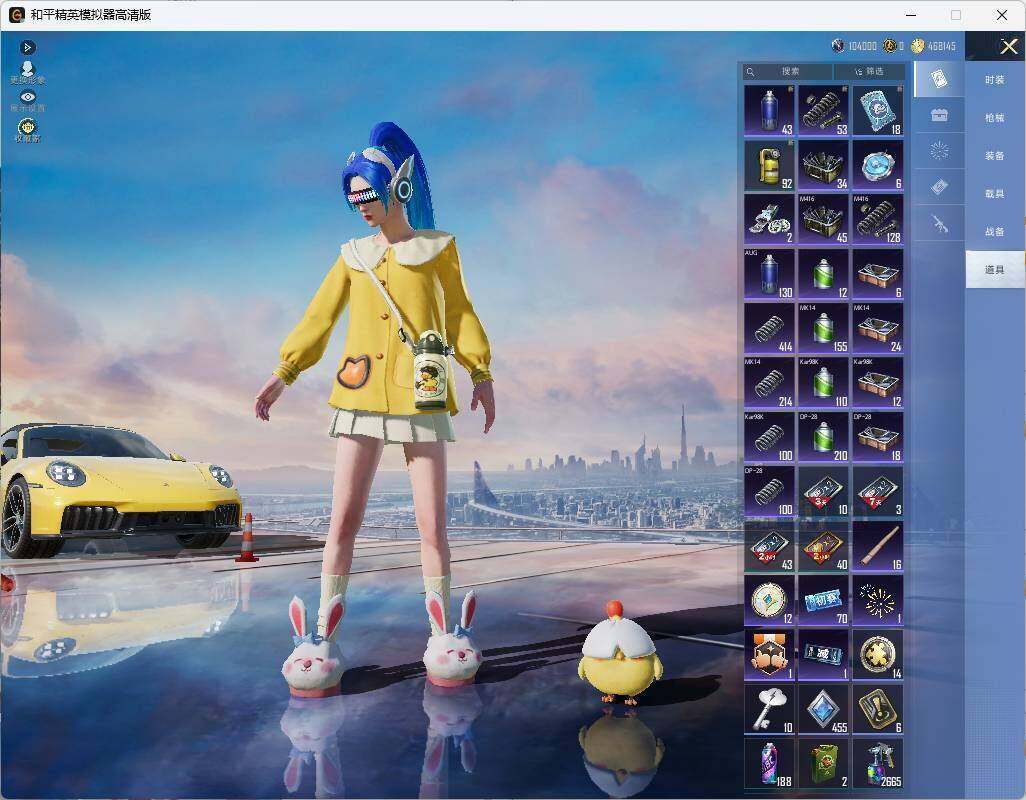
Task: Open the 时装 tab
Action: (x=995, y=80)
